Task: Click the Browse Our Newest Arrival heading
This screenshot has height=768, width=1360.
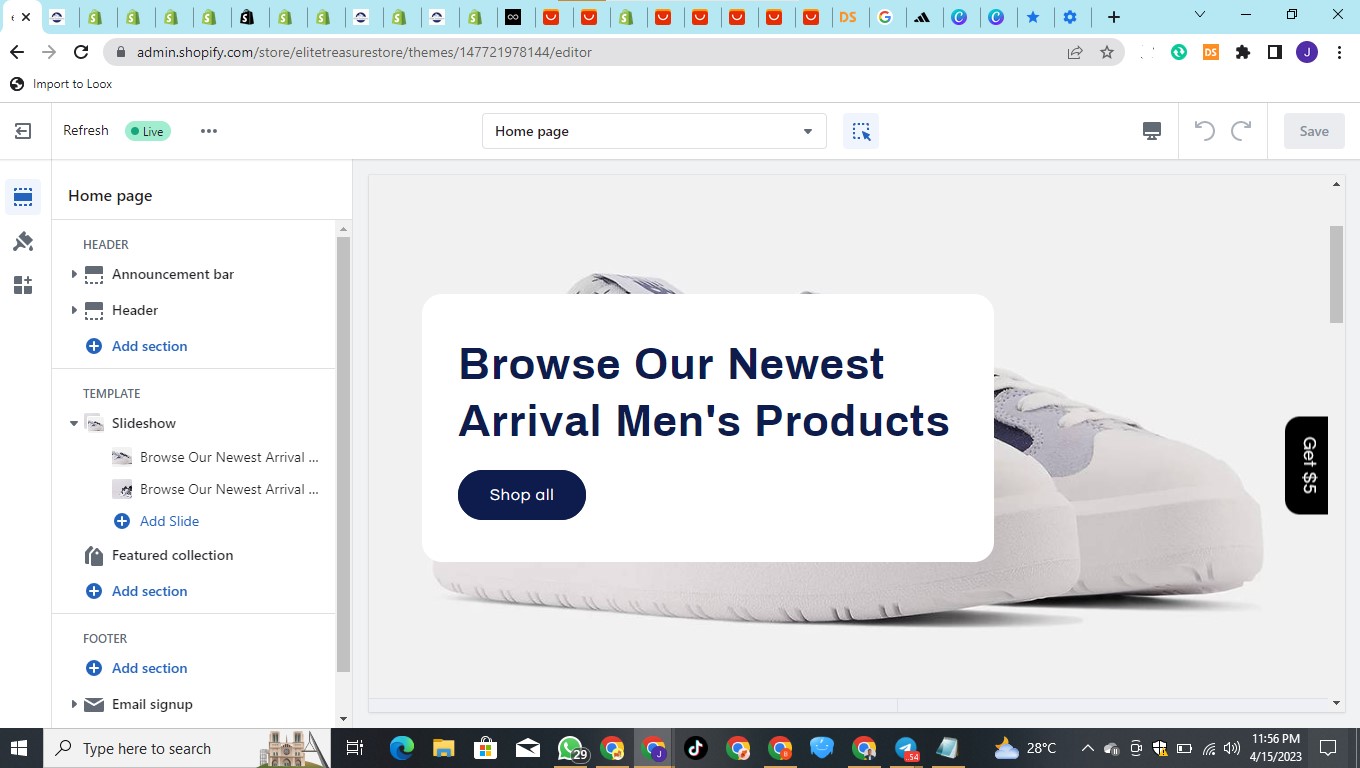Action: click(704, 392)
